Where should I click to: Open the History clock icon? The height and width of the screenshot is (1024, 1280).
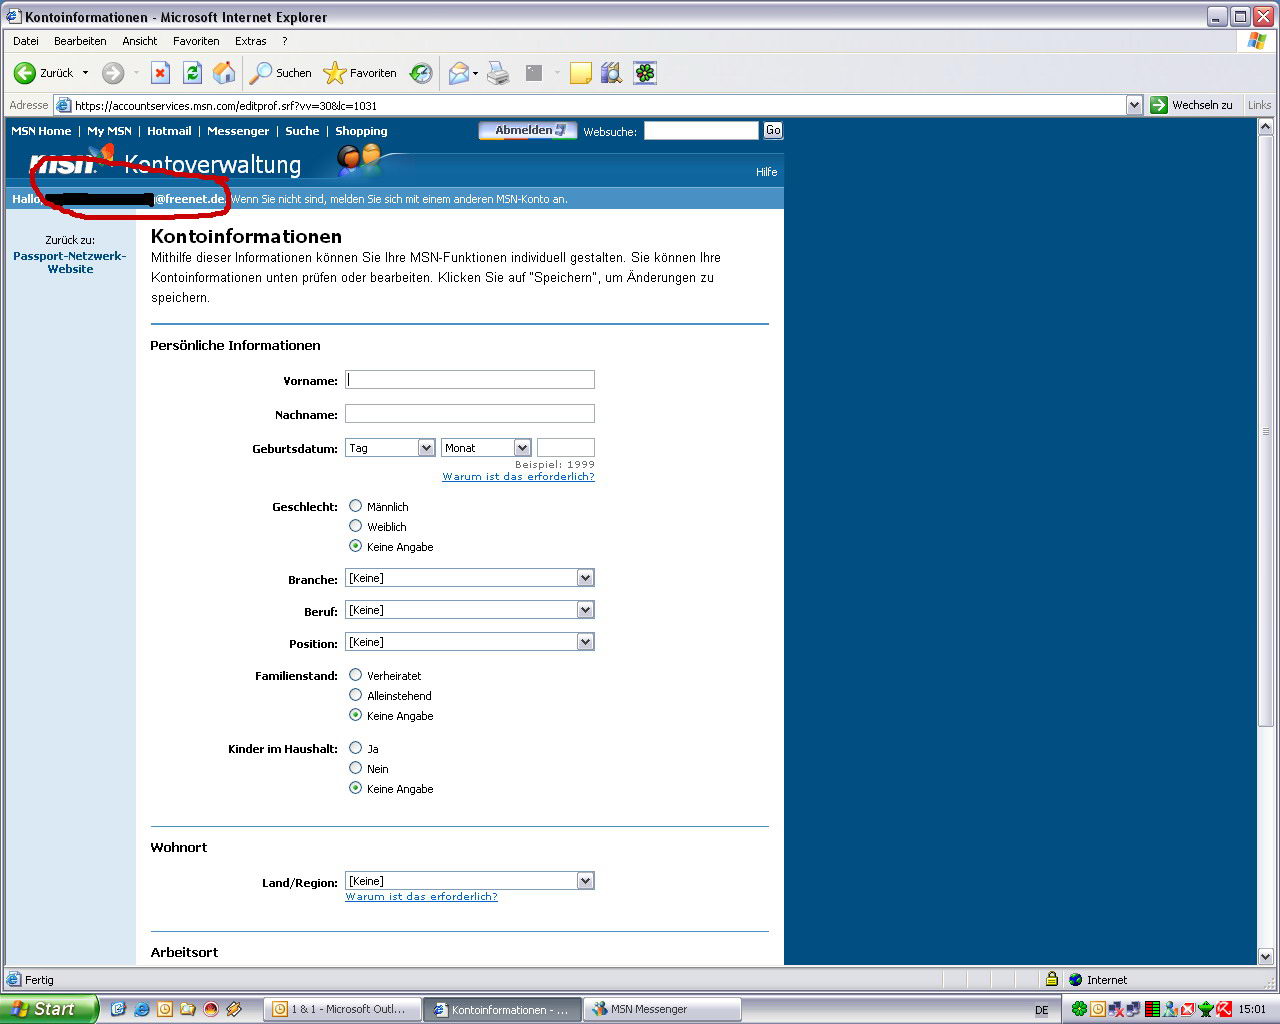tap(421, 73)
